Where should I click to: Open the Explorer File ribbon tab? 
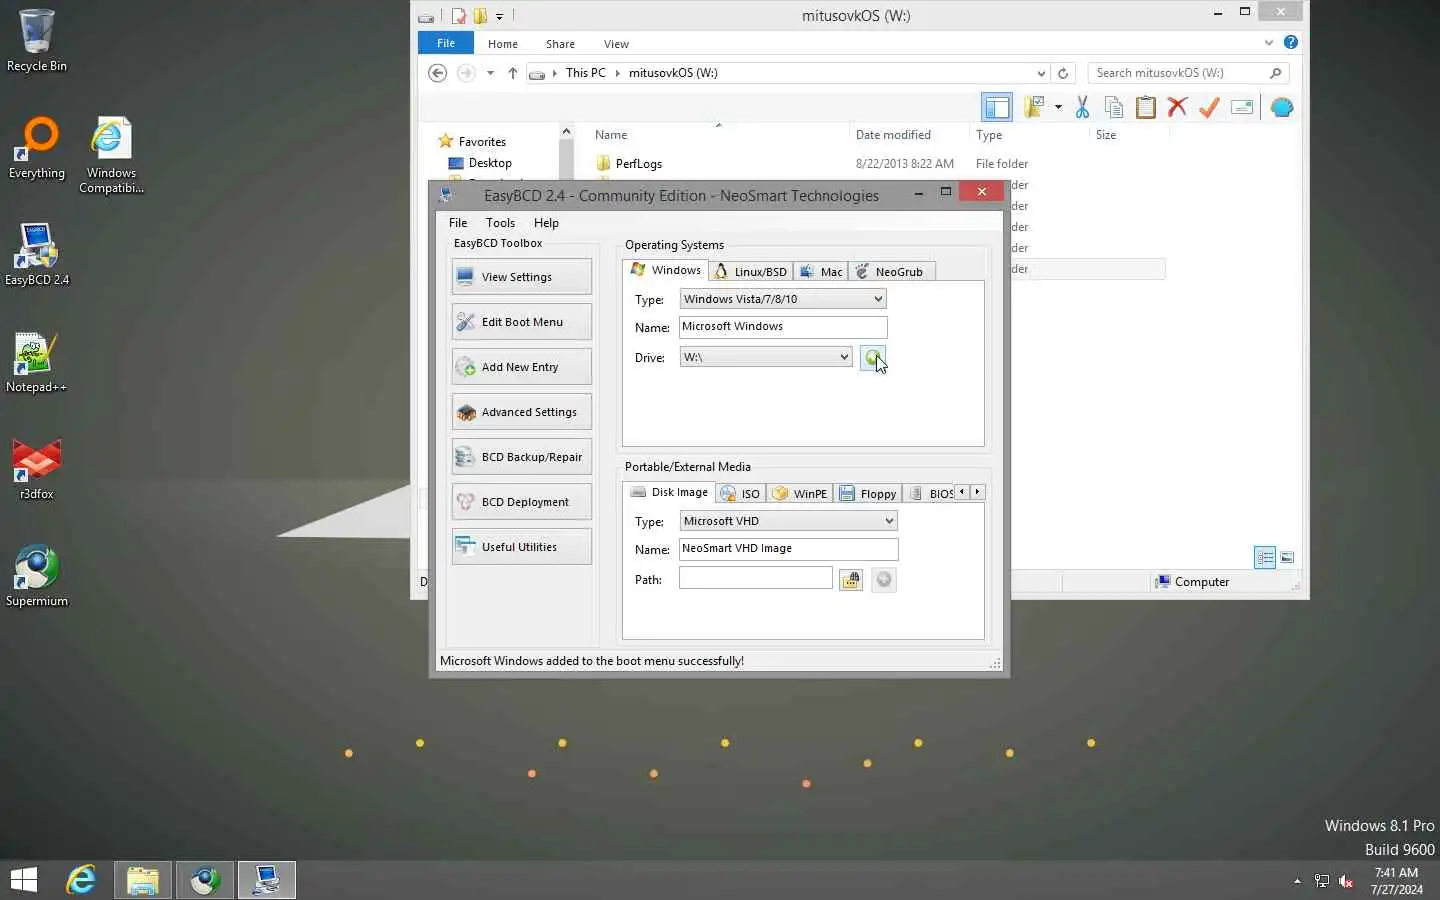click(x=446, y=43)
